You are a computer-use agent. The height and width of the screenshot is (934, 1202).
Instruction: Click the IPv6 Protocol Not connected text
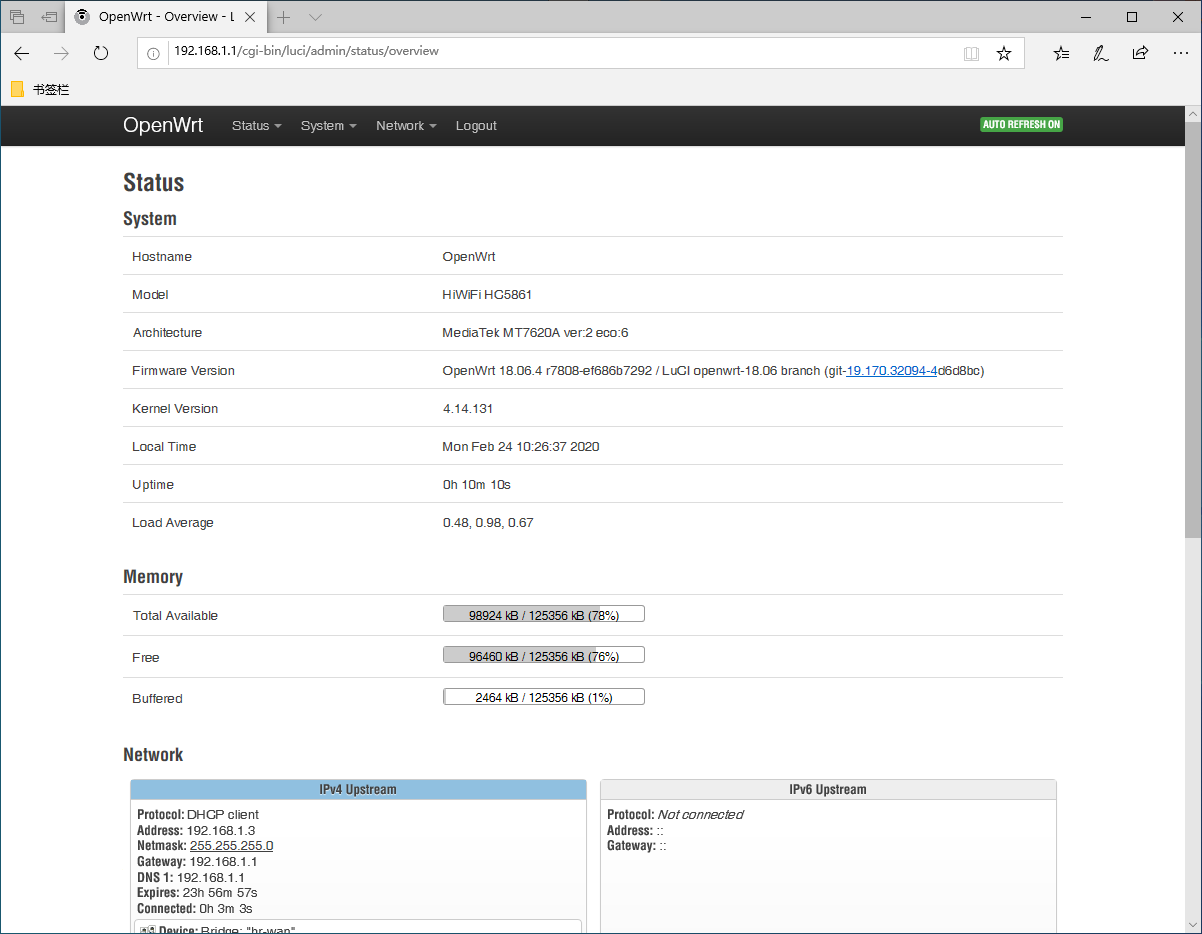point(700,815)
